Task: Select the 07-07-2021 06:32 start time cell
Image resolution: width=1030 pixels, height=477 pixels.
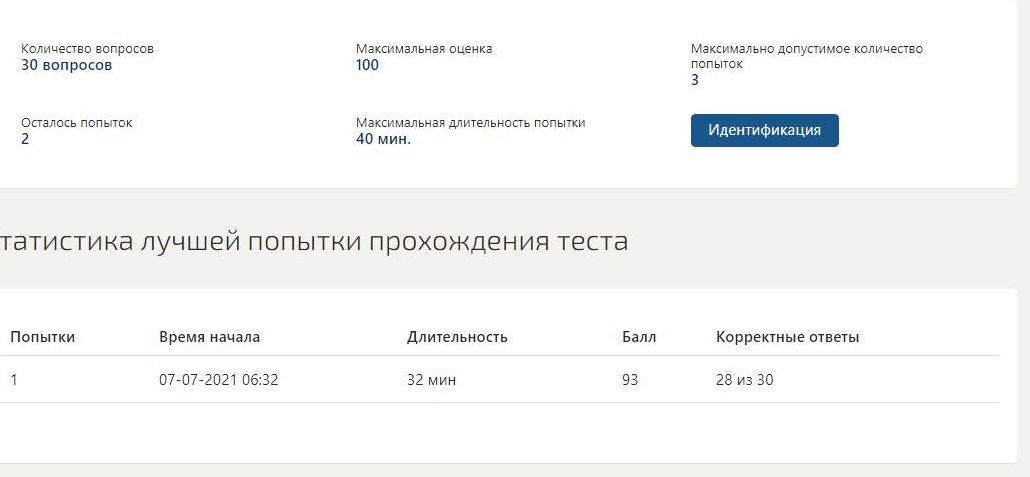Action: [x=219, y=380]
